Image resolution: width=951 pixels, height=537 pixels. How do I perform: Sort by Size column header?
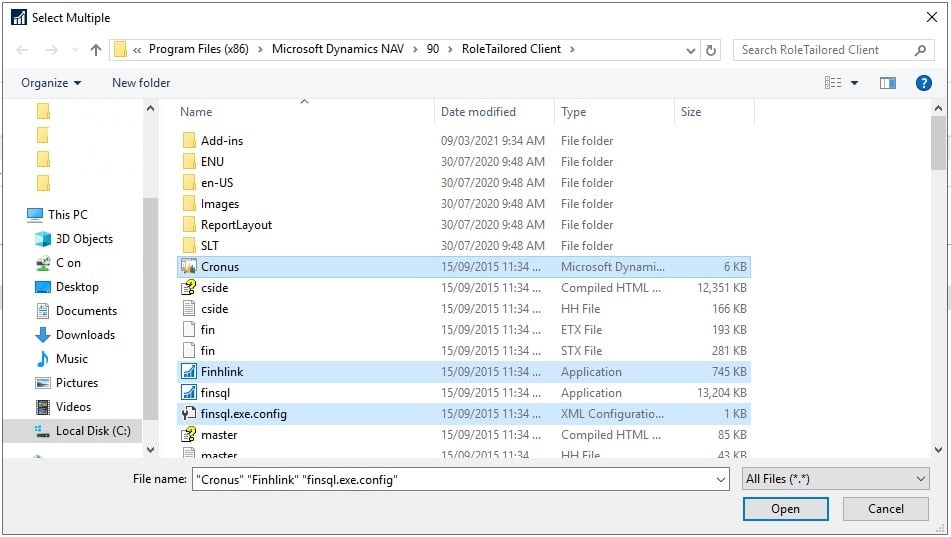[690, 112]
